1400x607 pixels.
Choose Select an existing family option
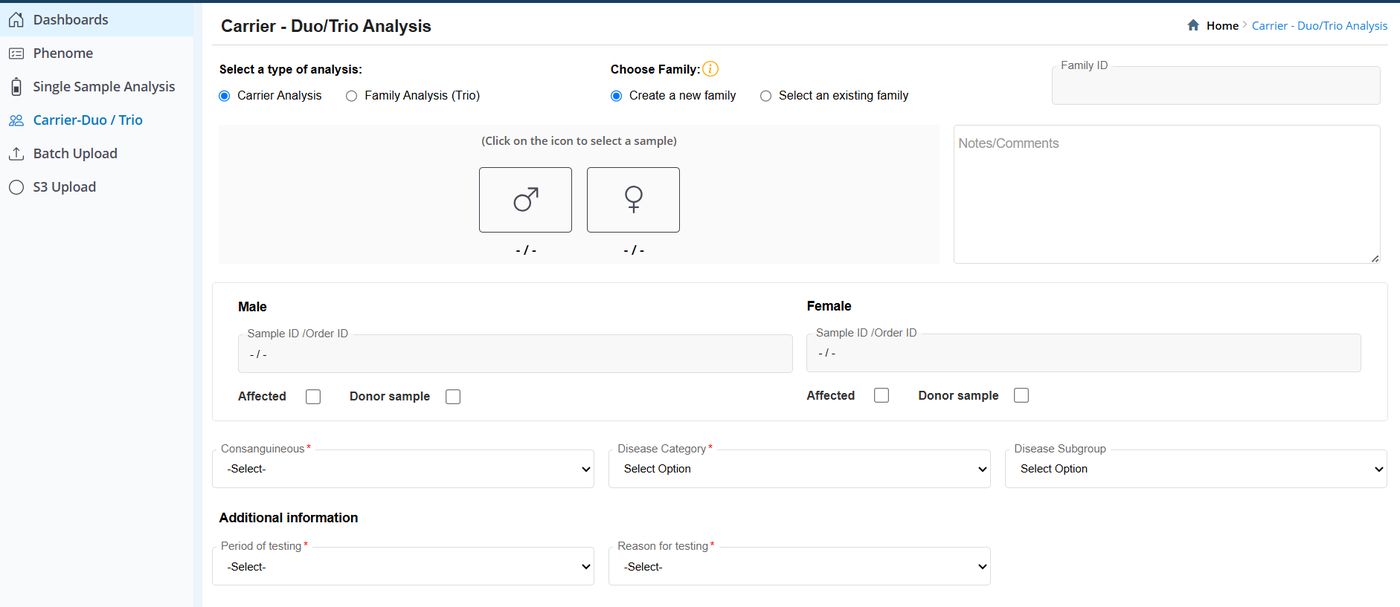coord(766,96)
